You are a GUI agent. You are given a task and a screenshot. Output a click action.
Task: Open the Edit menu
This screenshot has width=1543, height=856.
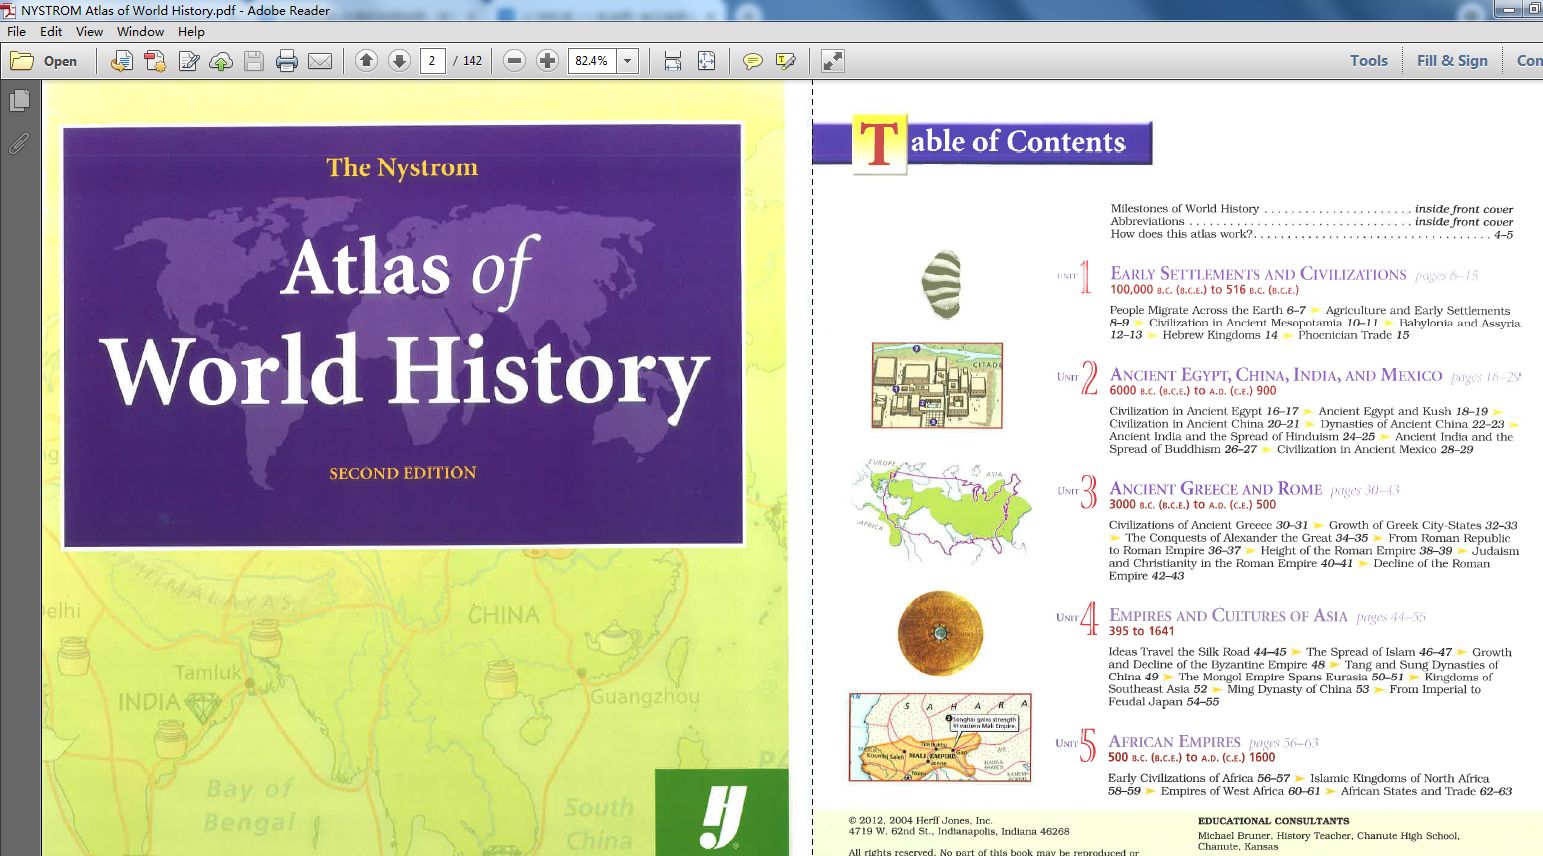tap(51, 31)
